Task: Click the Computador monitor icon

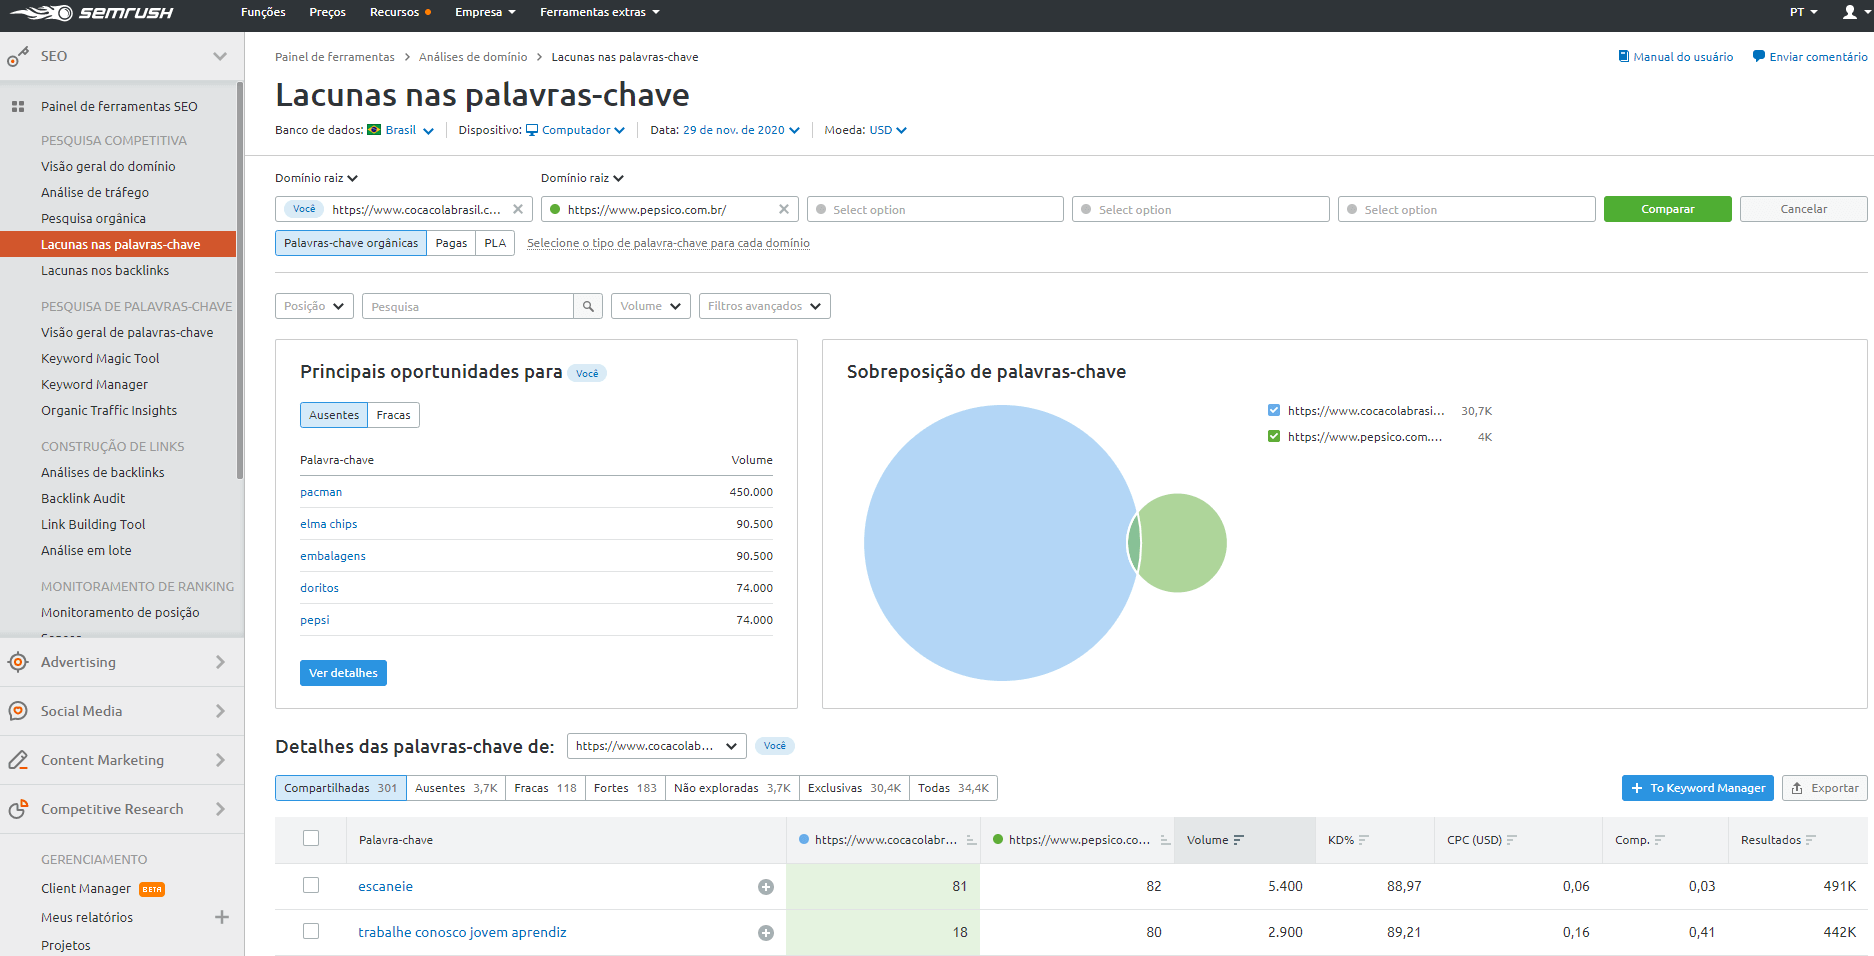Action: tap(532, 130)
